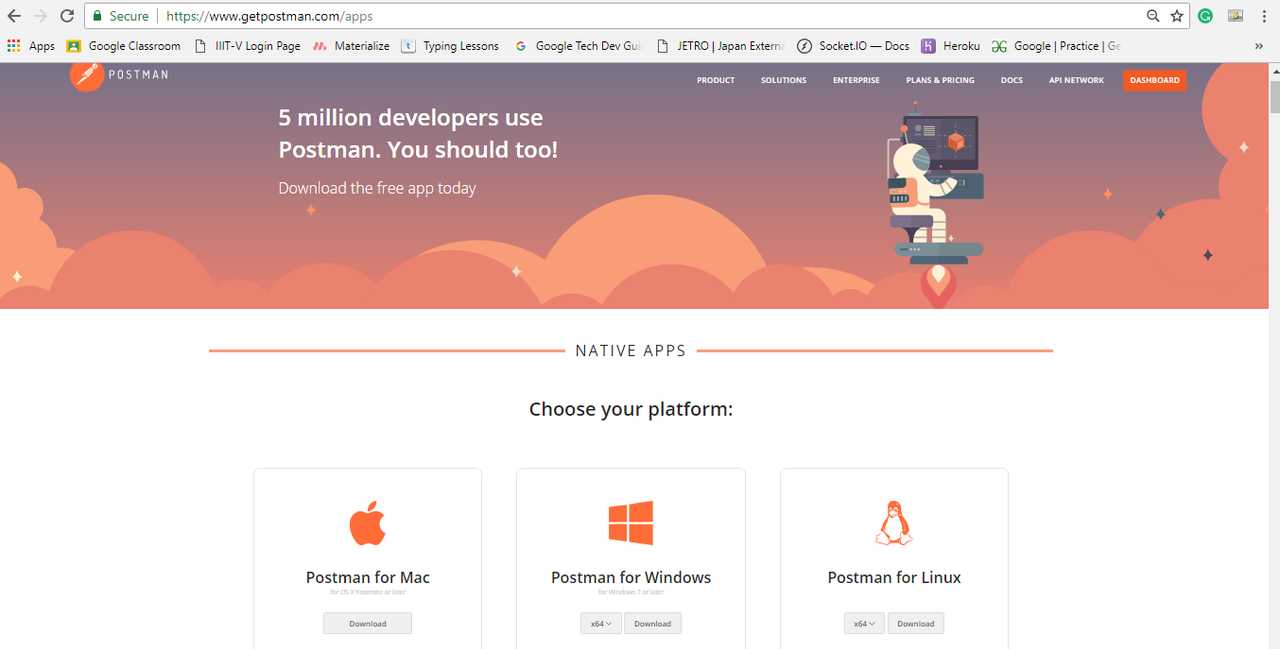Open the Materialize bookmark

pyautogui.click(x=351, y=46)
